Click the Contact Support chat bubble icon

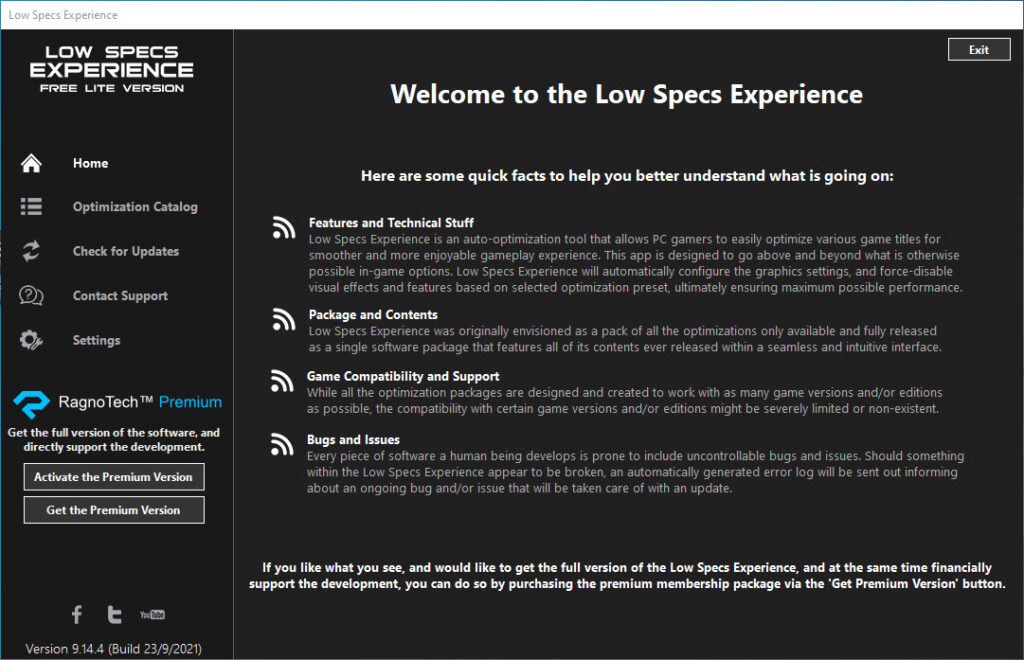point(31,296)
